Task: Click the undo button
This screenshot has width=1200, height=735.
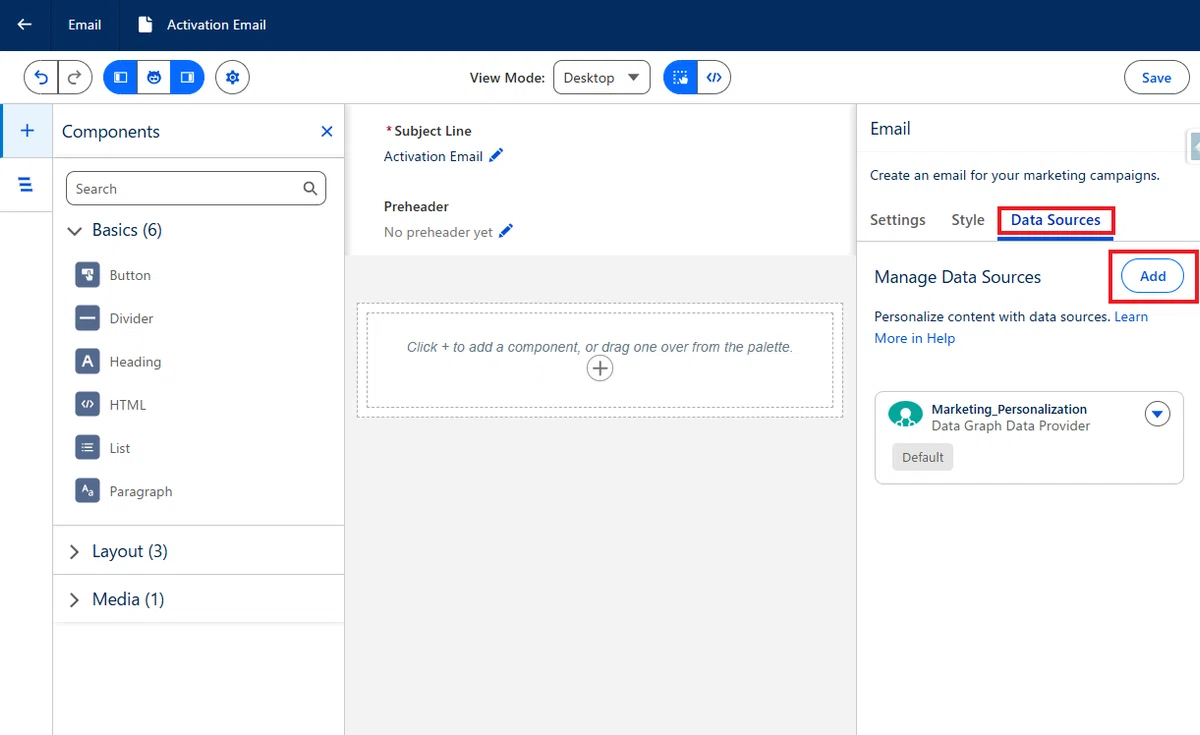Action: point(41,77)
